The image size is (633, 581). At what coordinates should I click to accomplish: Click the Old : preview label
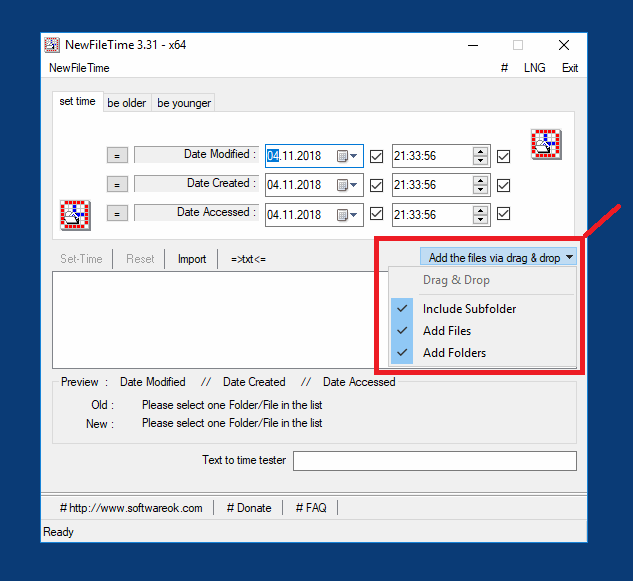103,405
